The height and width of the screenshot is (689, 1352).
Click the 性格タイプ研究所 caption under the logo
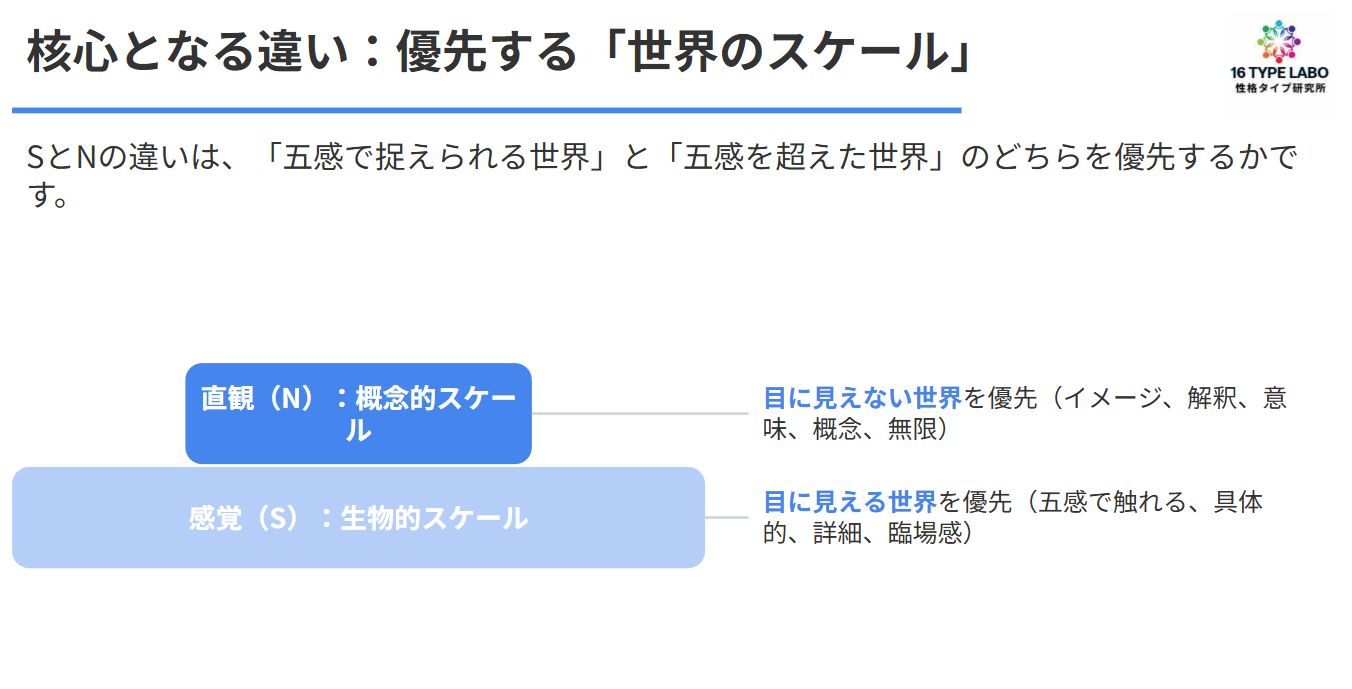[1279, 88]
